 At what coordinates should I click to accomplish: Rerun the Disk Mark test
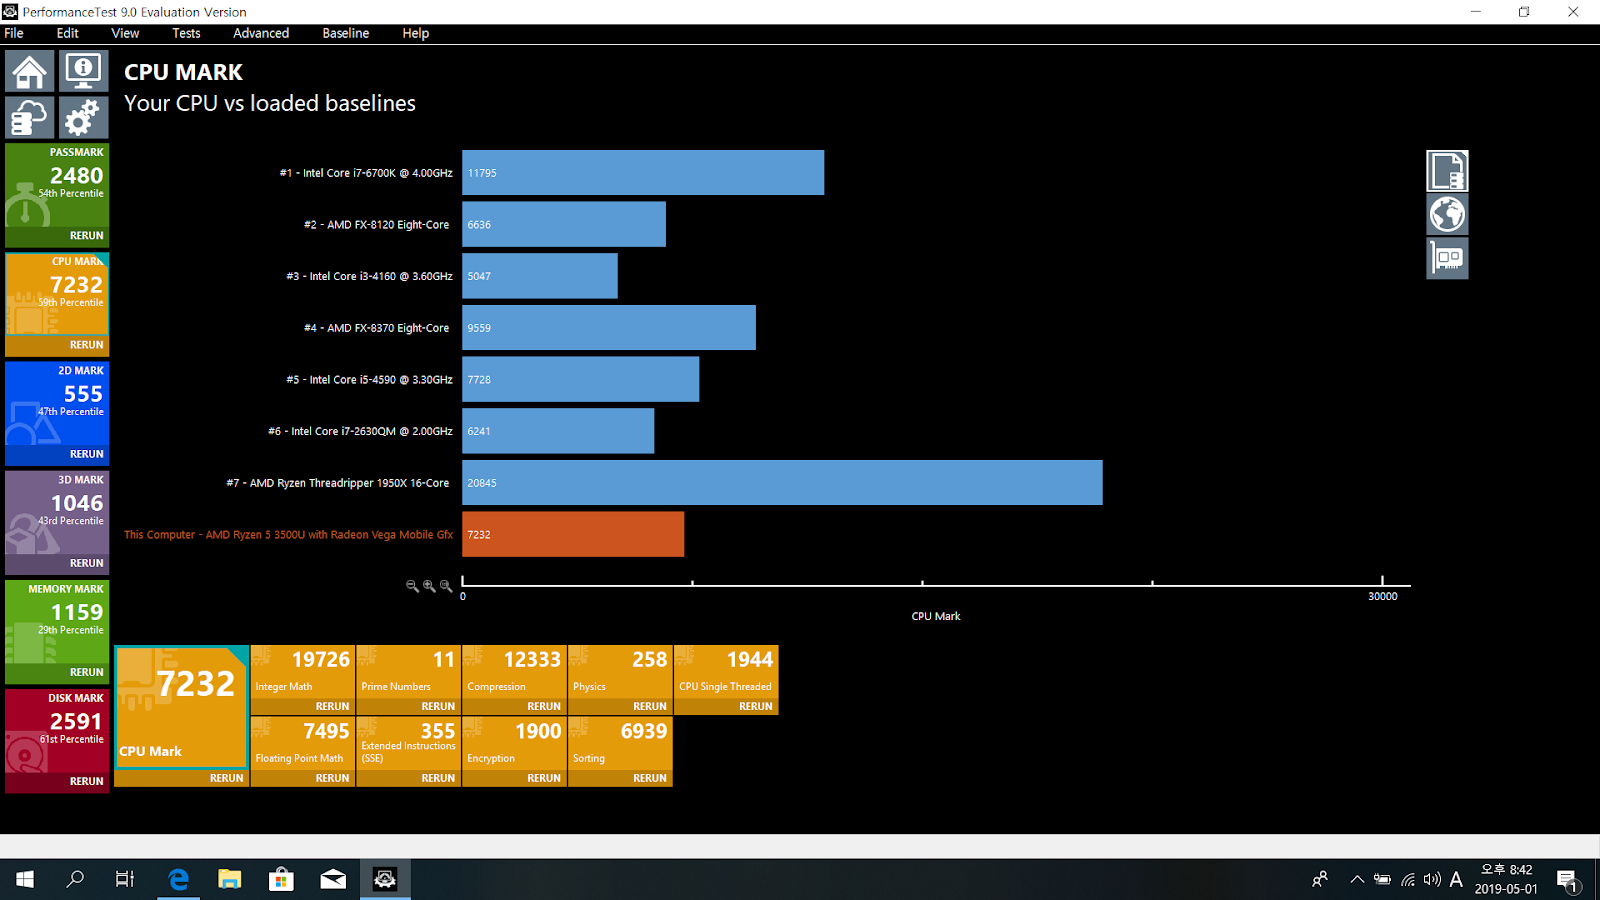click(x=86, y=781)
